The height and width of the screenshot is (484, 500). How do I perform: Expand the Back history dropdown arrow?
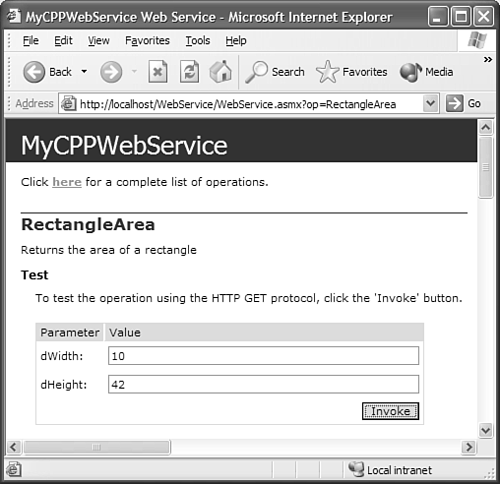[x=84, y=71]
